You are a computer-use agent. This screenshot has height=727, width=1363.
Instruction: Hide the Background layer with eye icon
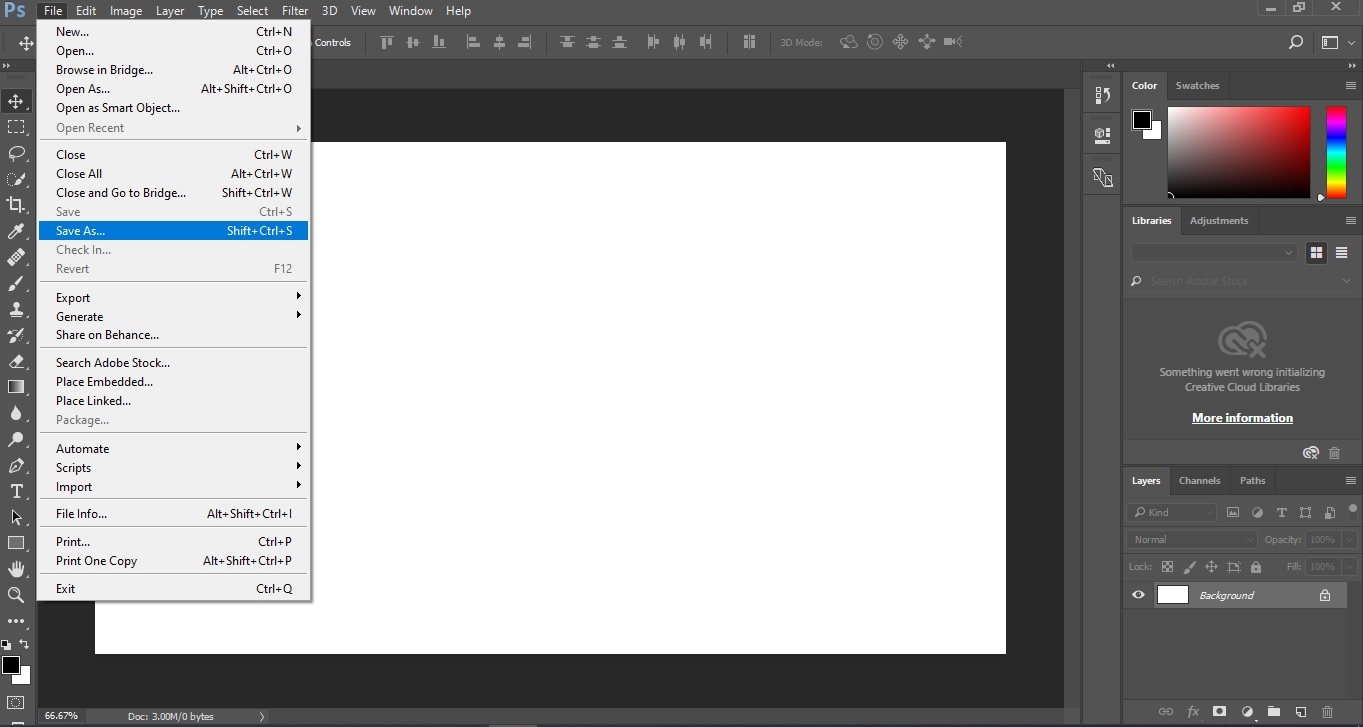click(x=1138, y=595)
